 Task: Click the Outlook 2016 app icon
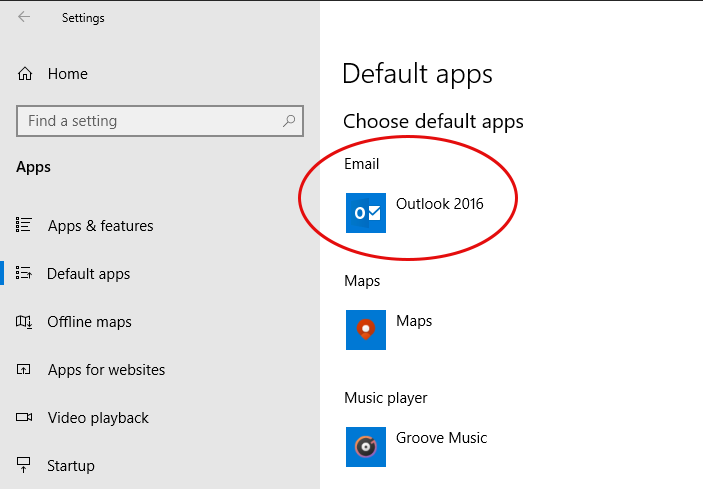(x=366, y=213)
